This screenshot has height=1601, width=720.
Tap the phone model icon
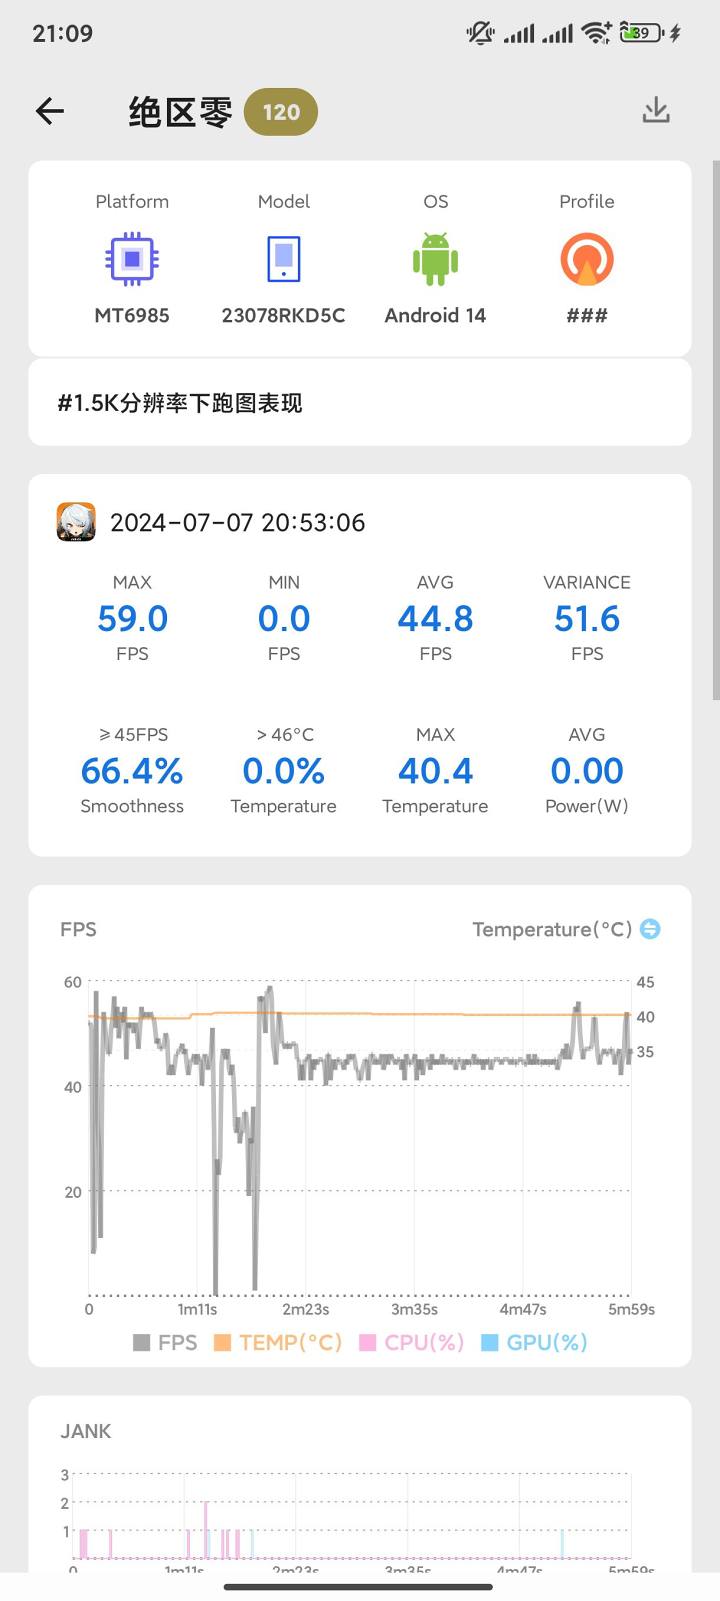[284, 260]
